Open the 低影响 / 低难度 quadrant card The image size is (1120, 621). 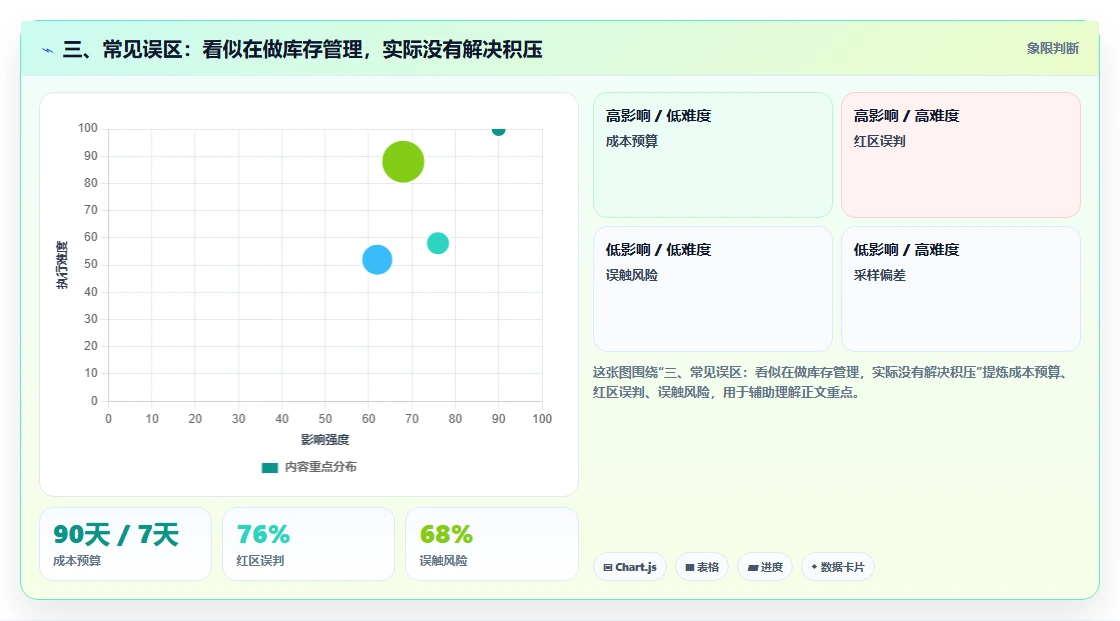(x=712, y=289)
